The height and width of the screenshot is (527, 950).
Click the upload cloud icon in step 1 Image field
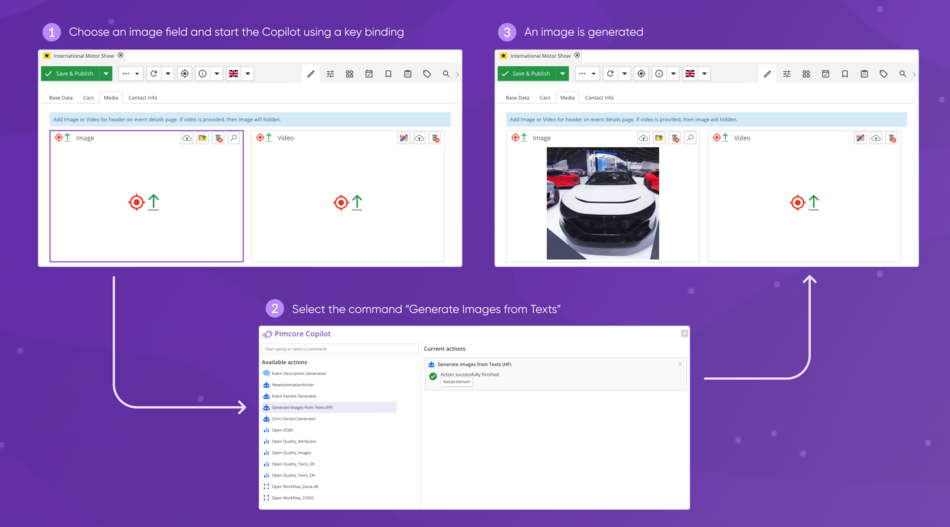click(187, 138)
